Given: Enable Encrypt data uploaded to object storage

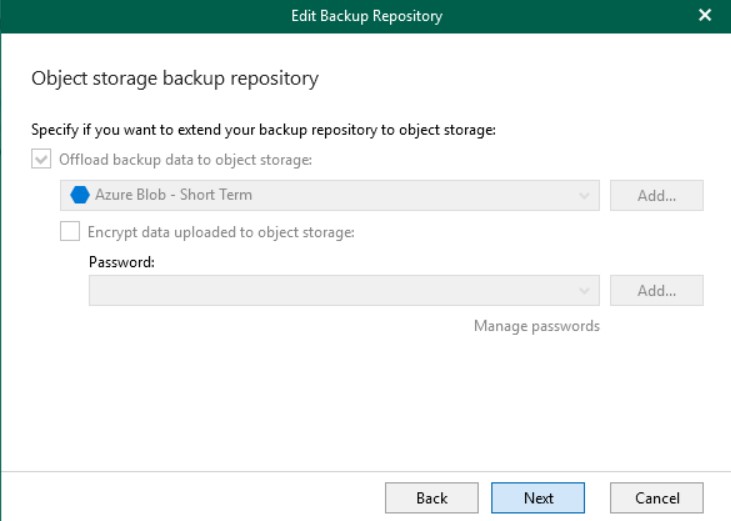Looking at the screenshot, I should click(70, 232).
